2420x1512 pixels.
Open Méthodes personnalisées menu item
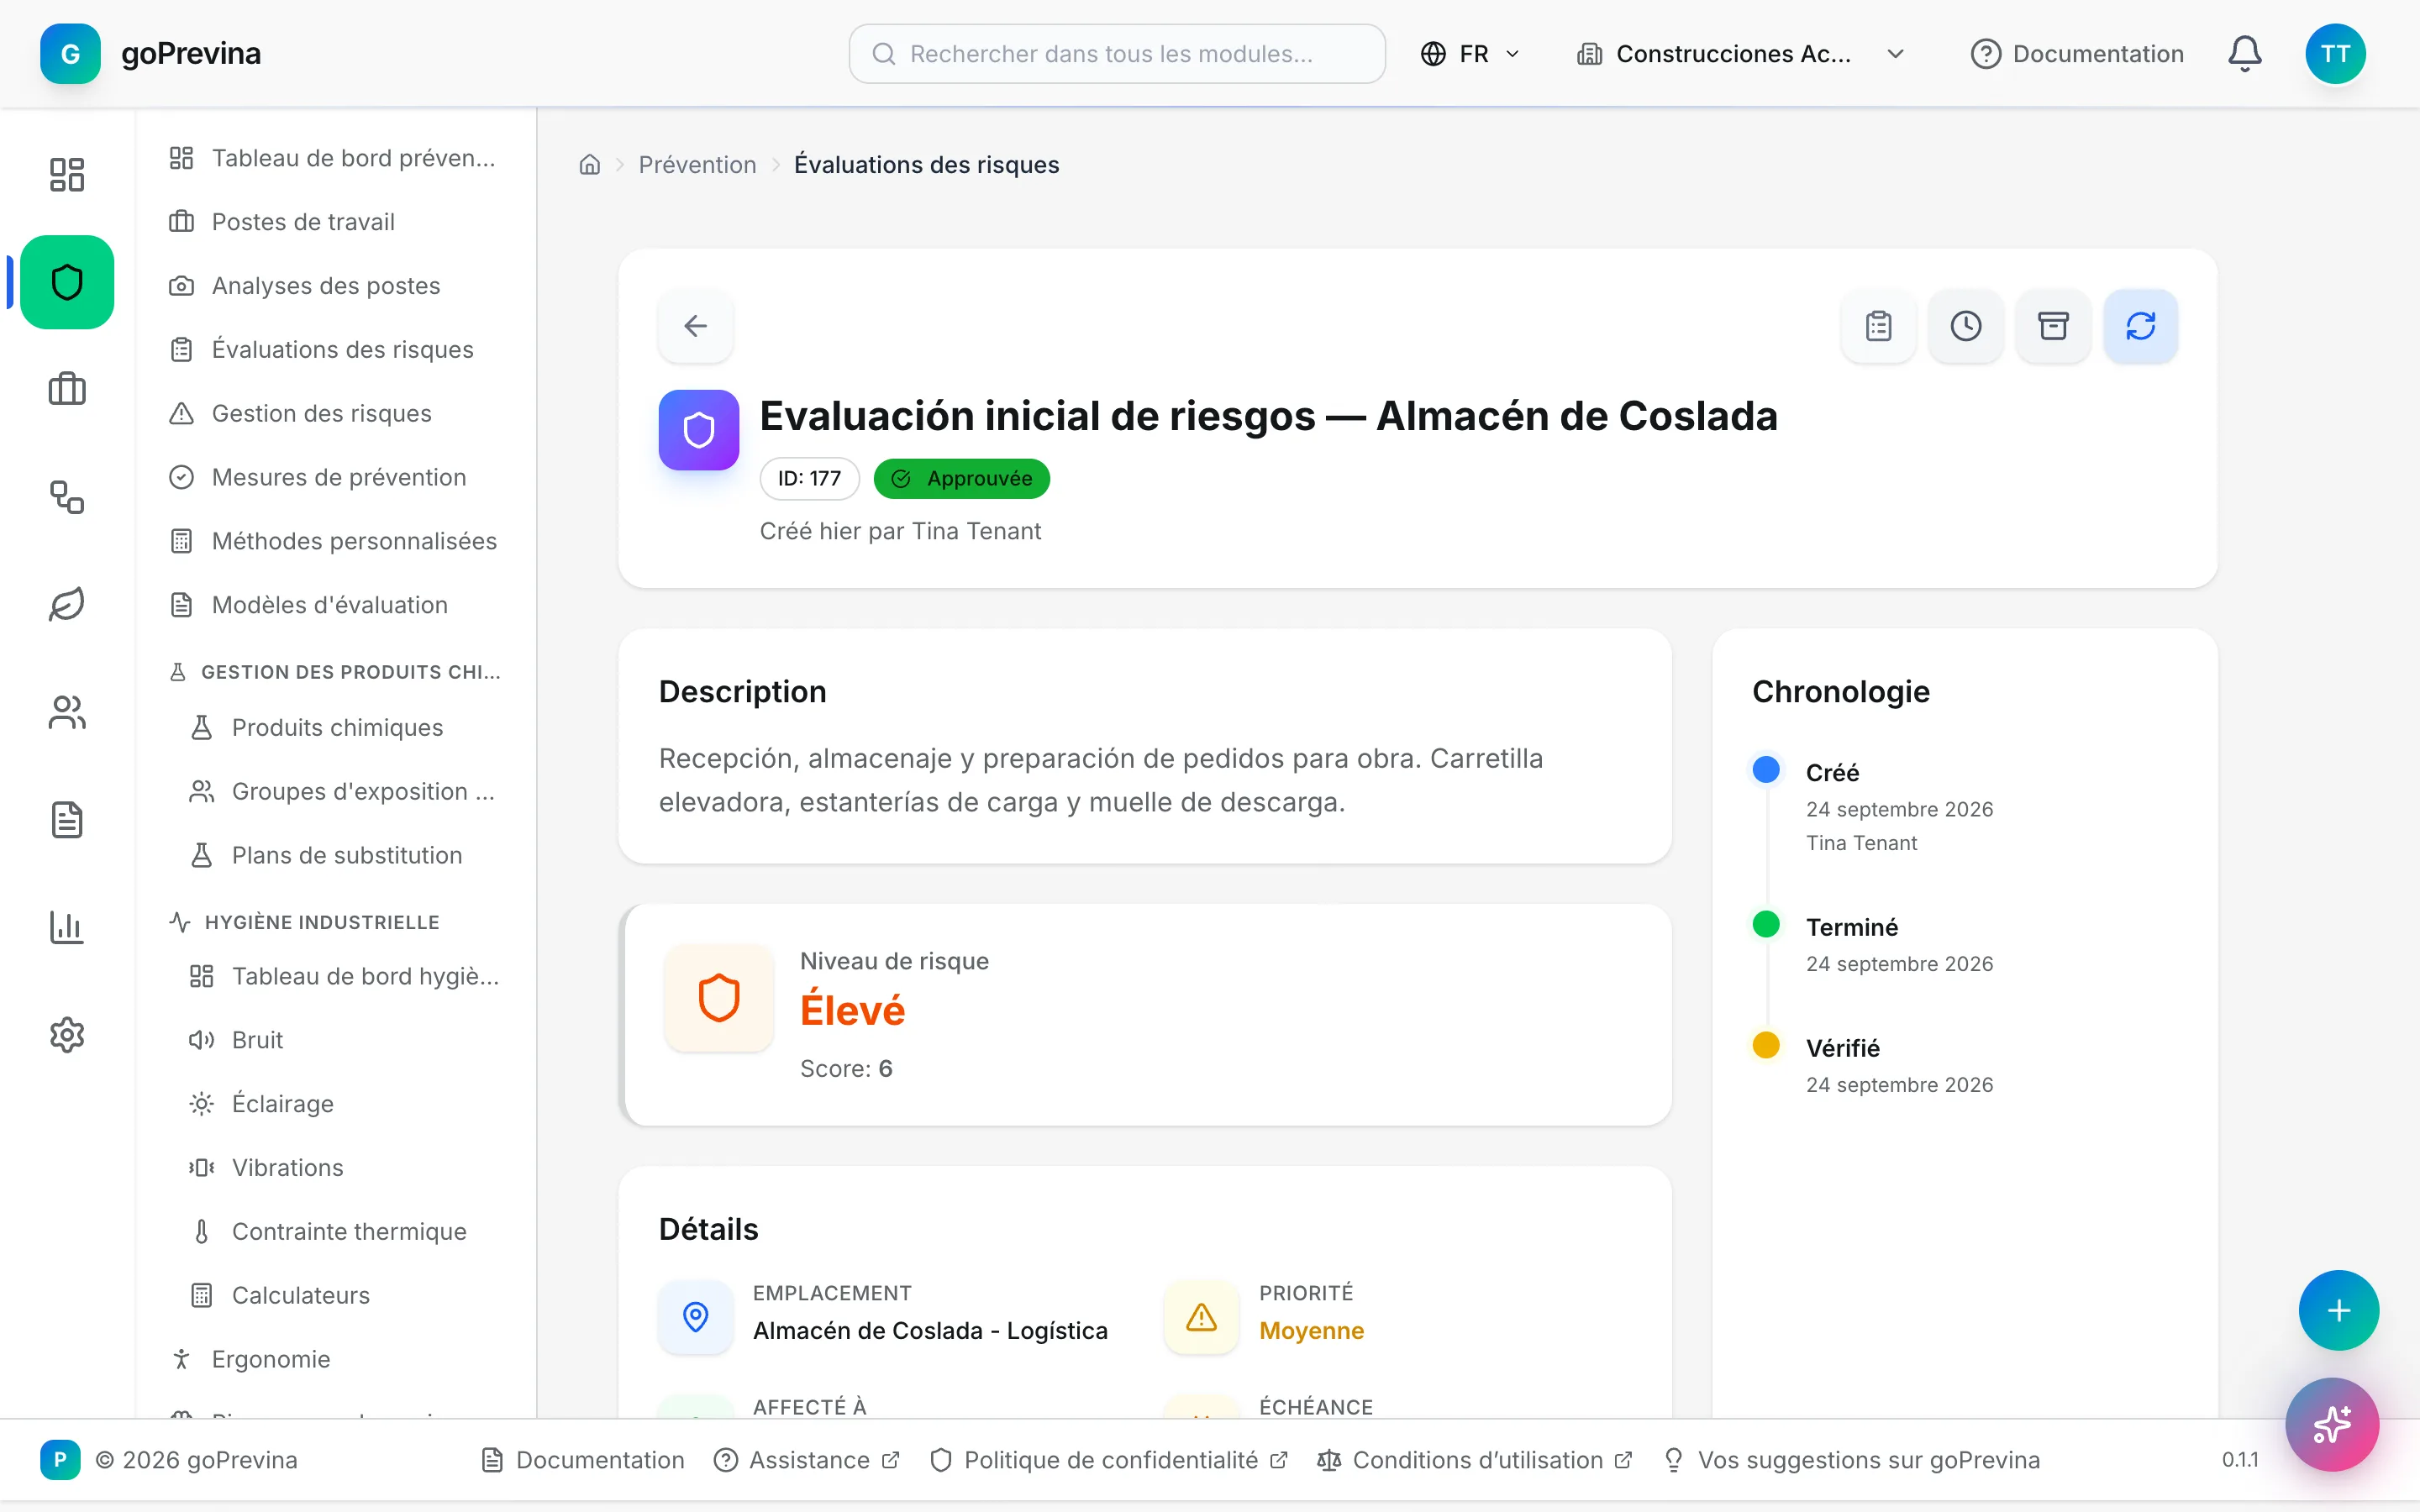coord(336,541)
